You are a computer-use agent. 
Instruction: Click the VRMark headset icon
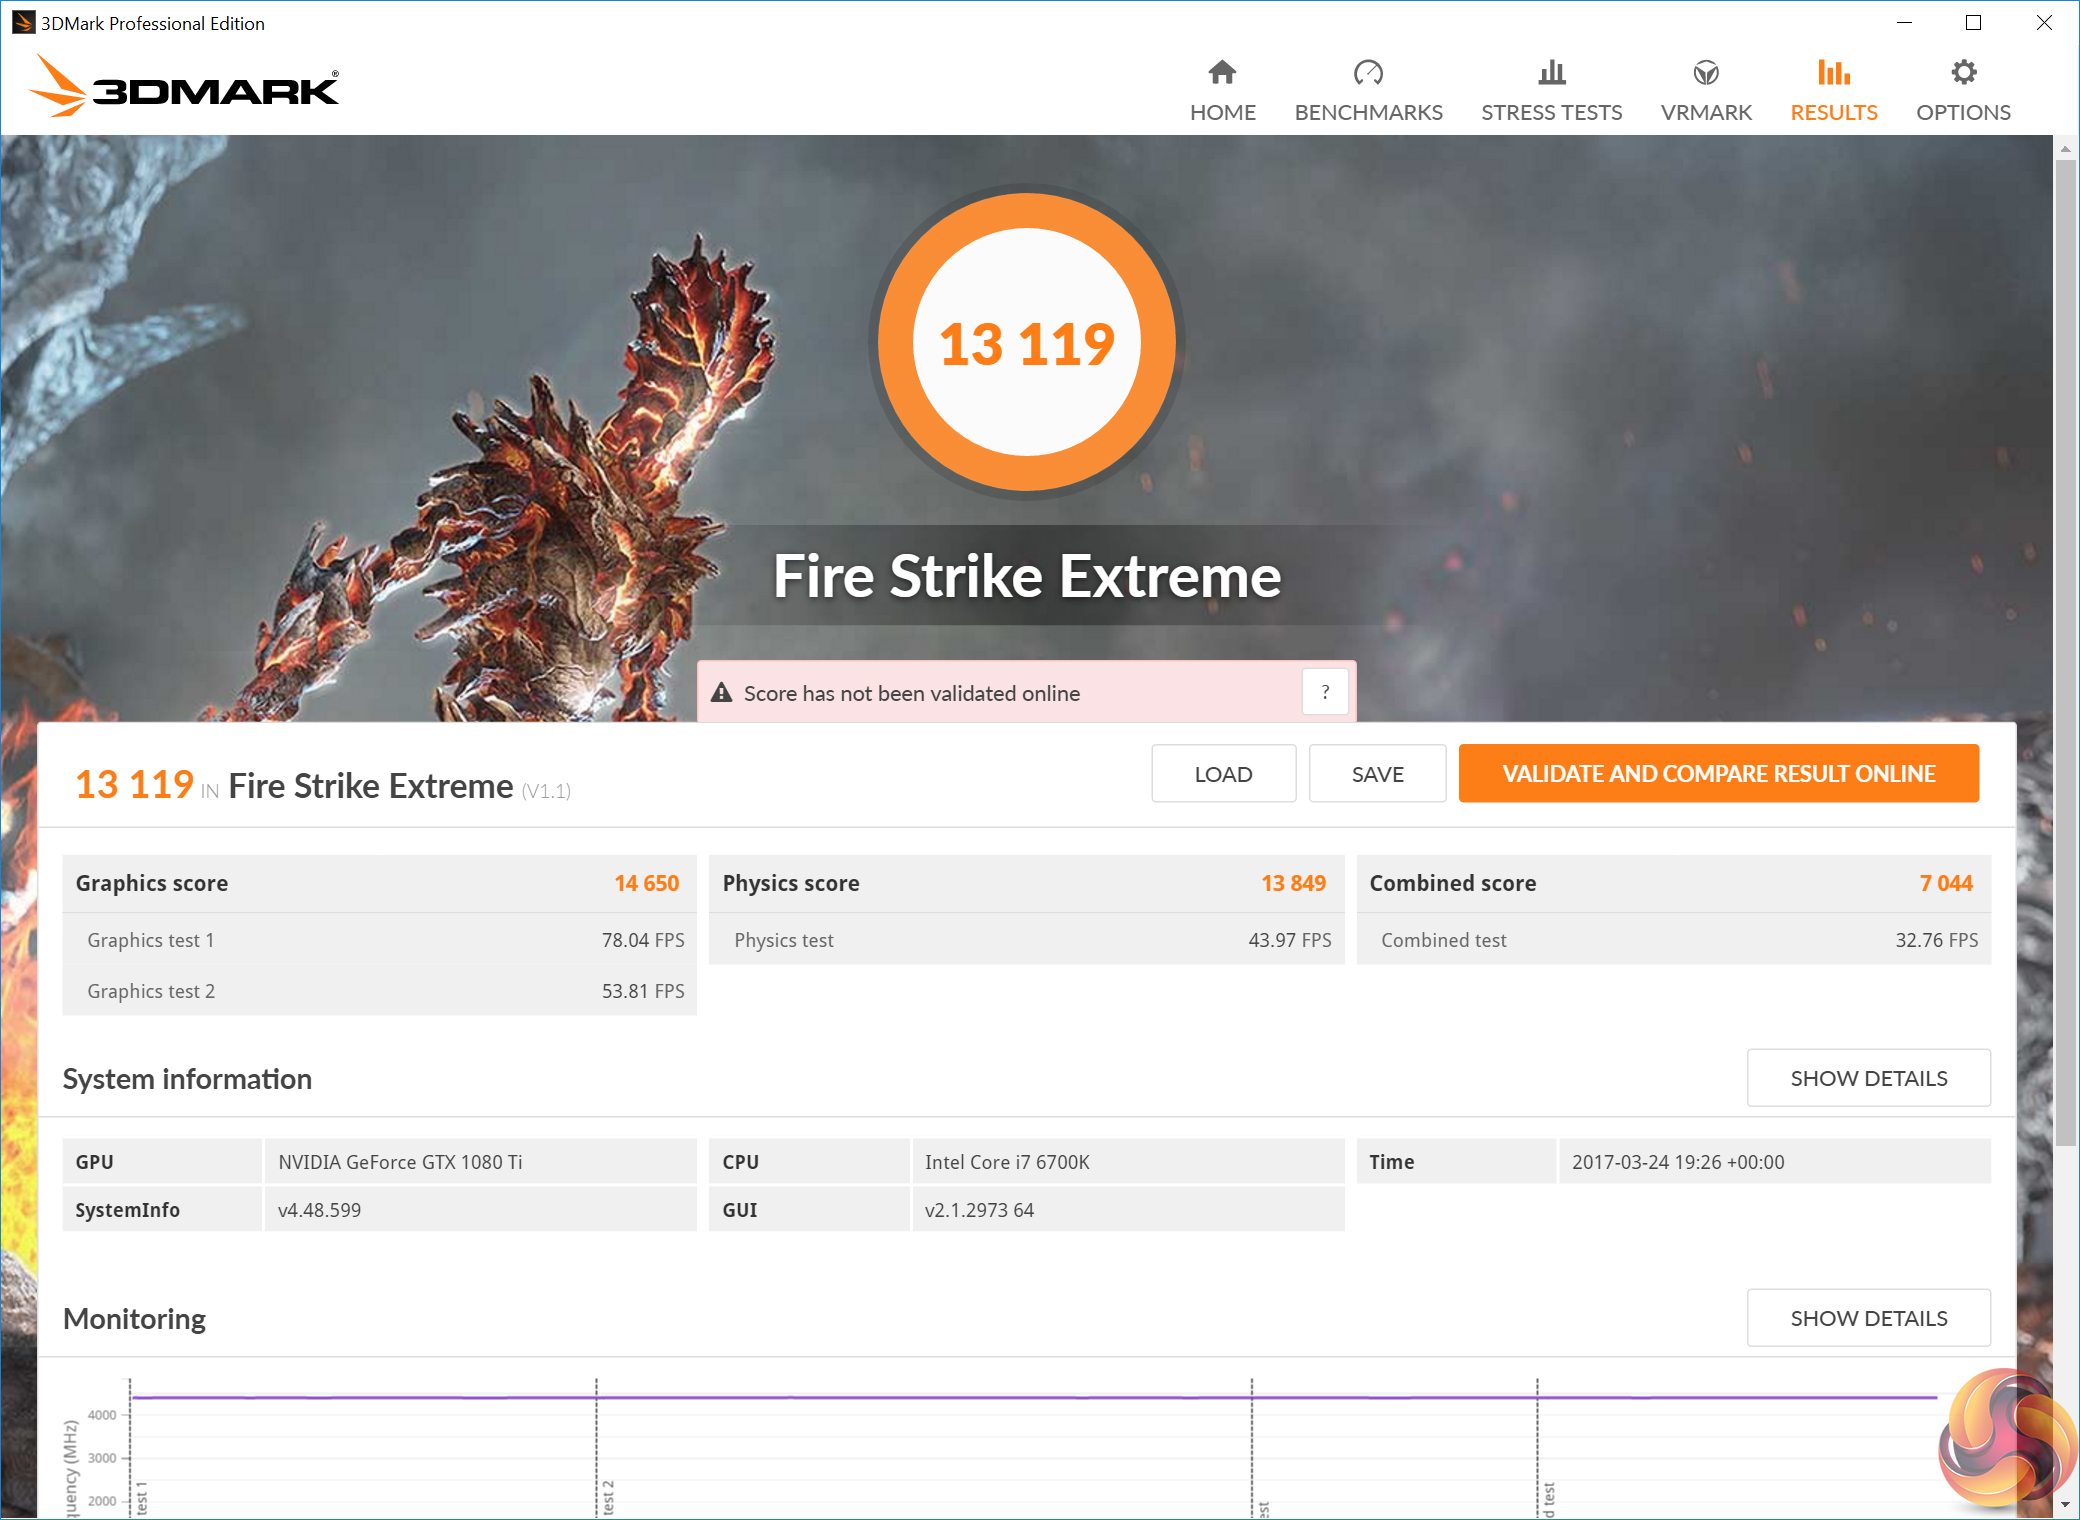(1706, 73)
